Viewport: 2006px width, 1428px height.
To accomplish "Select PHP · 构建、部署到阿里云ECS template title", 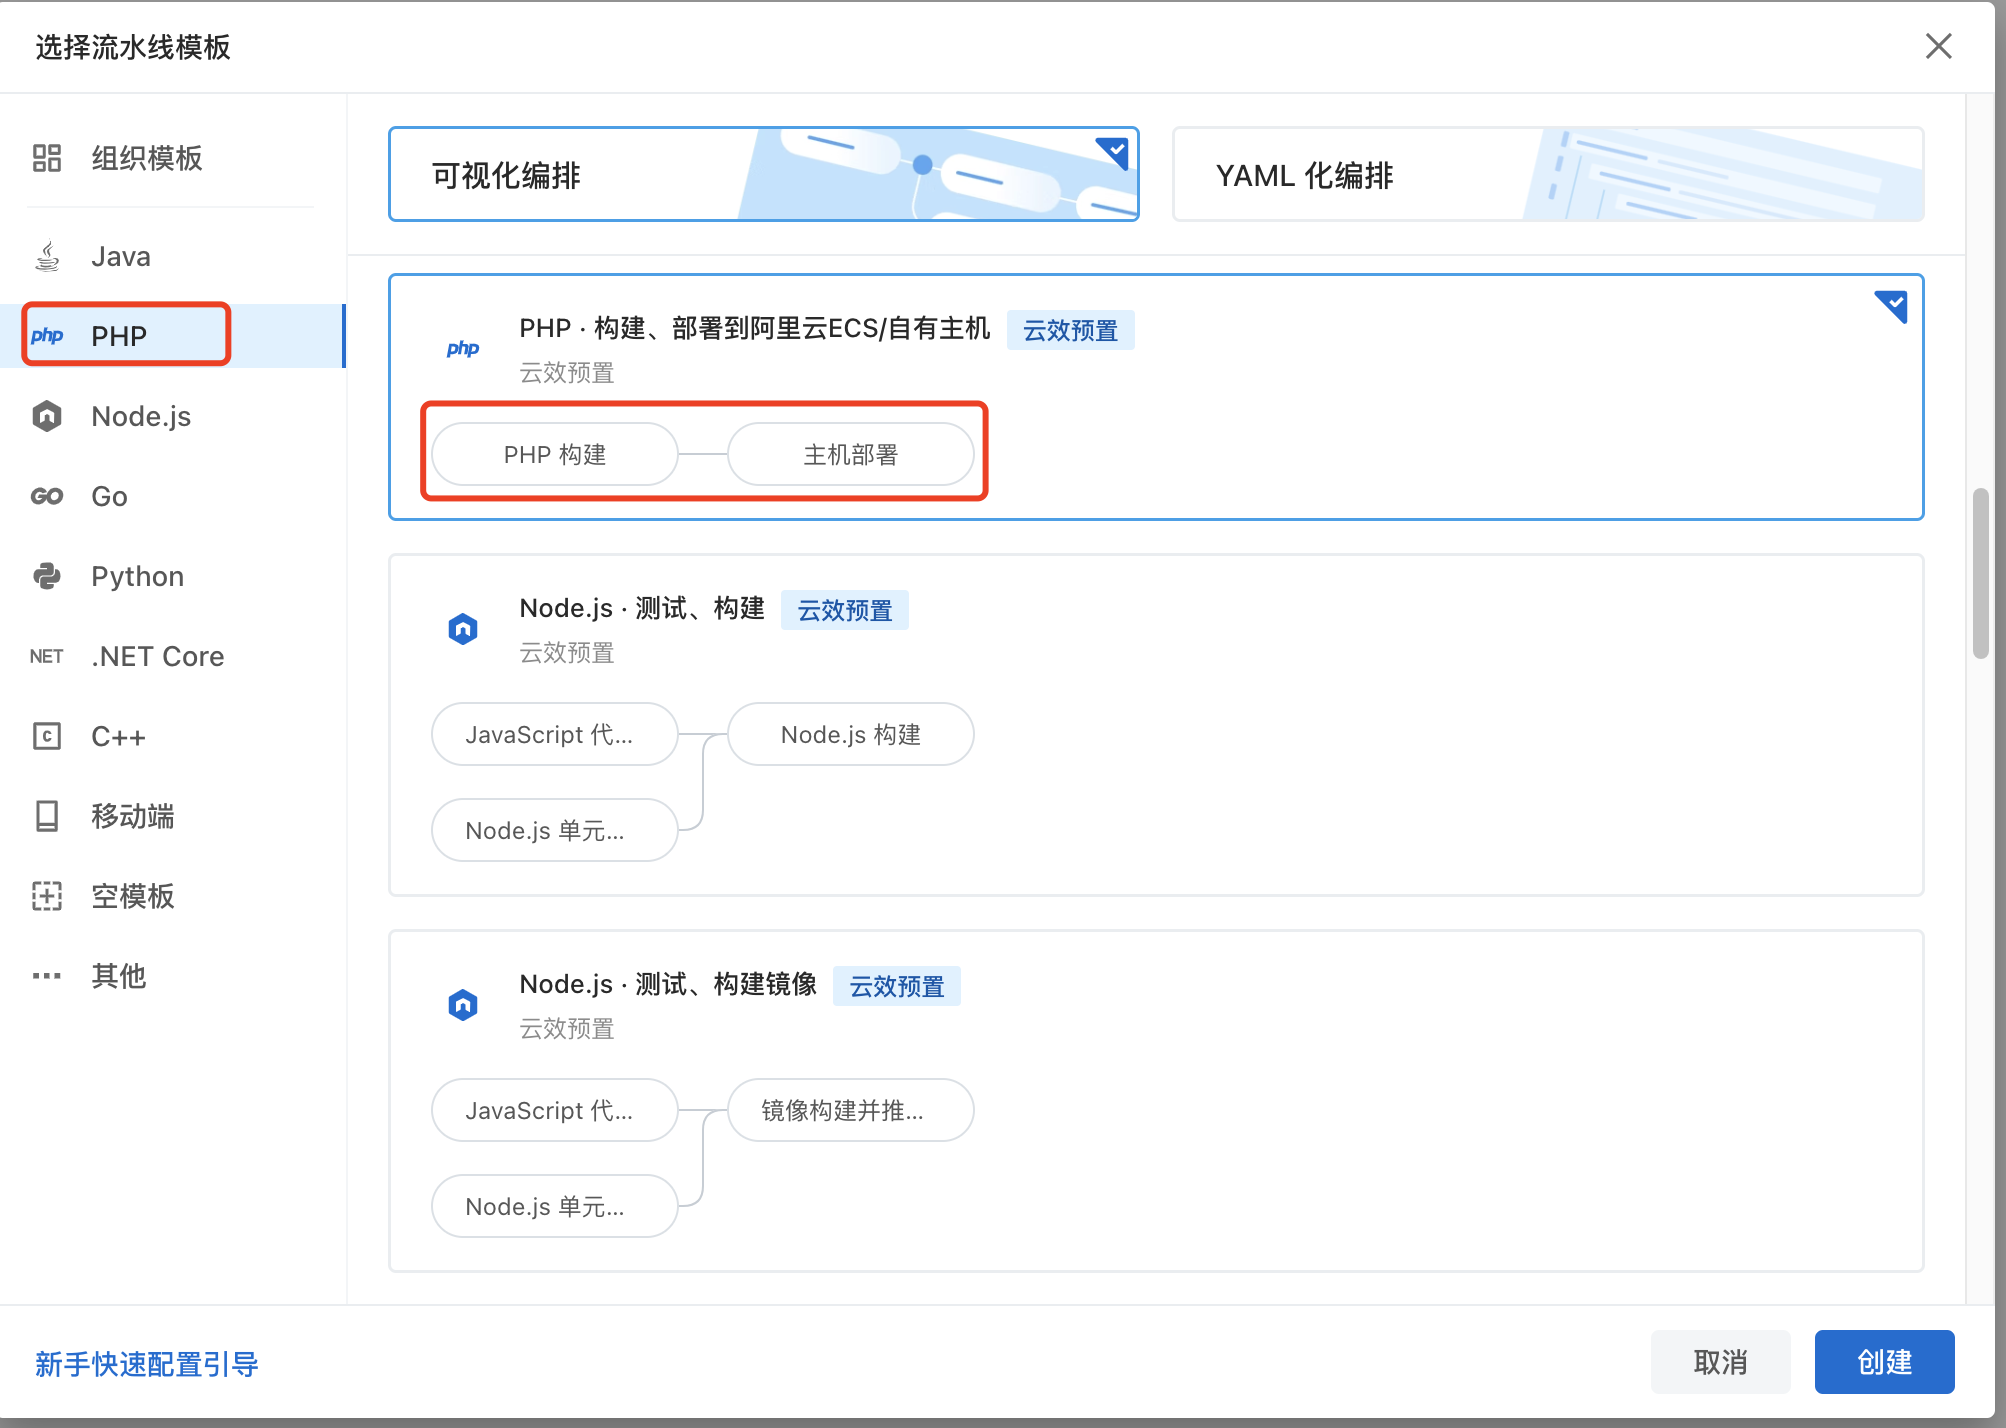I will click(755, 328).
